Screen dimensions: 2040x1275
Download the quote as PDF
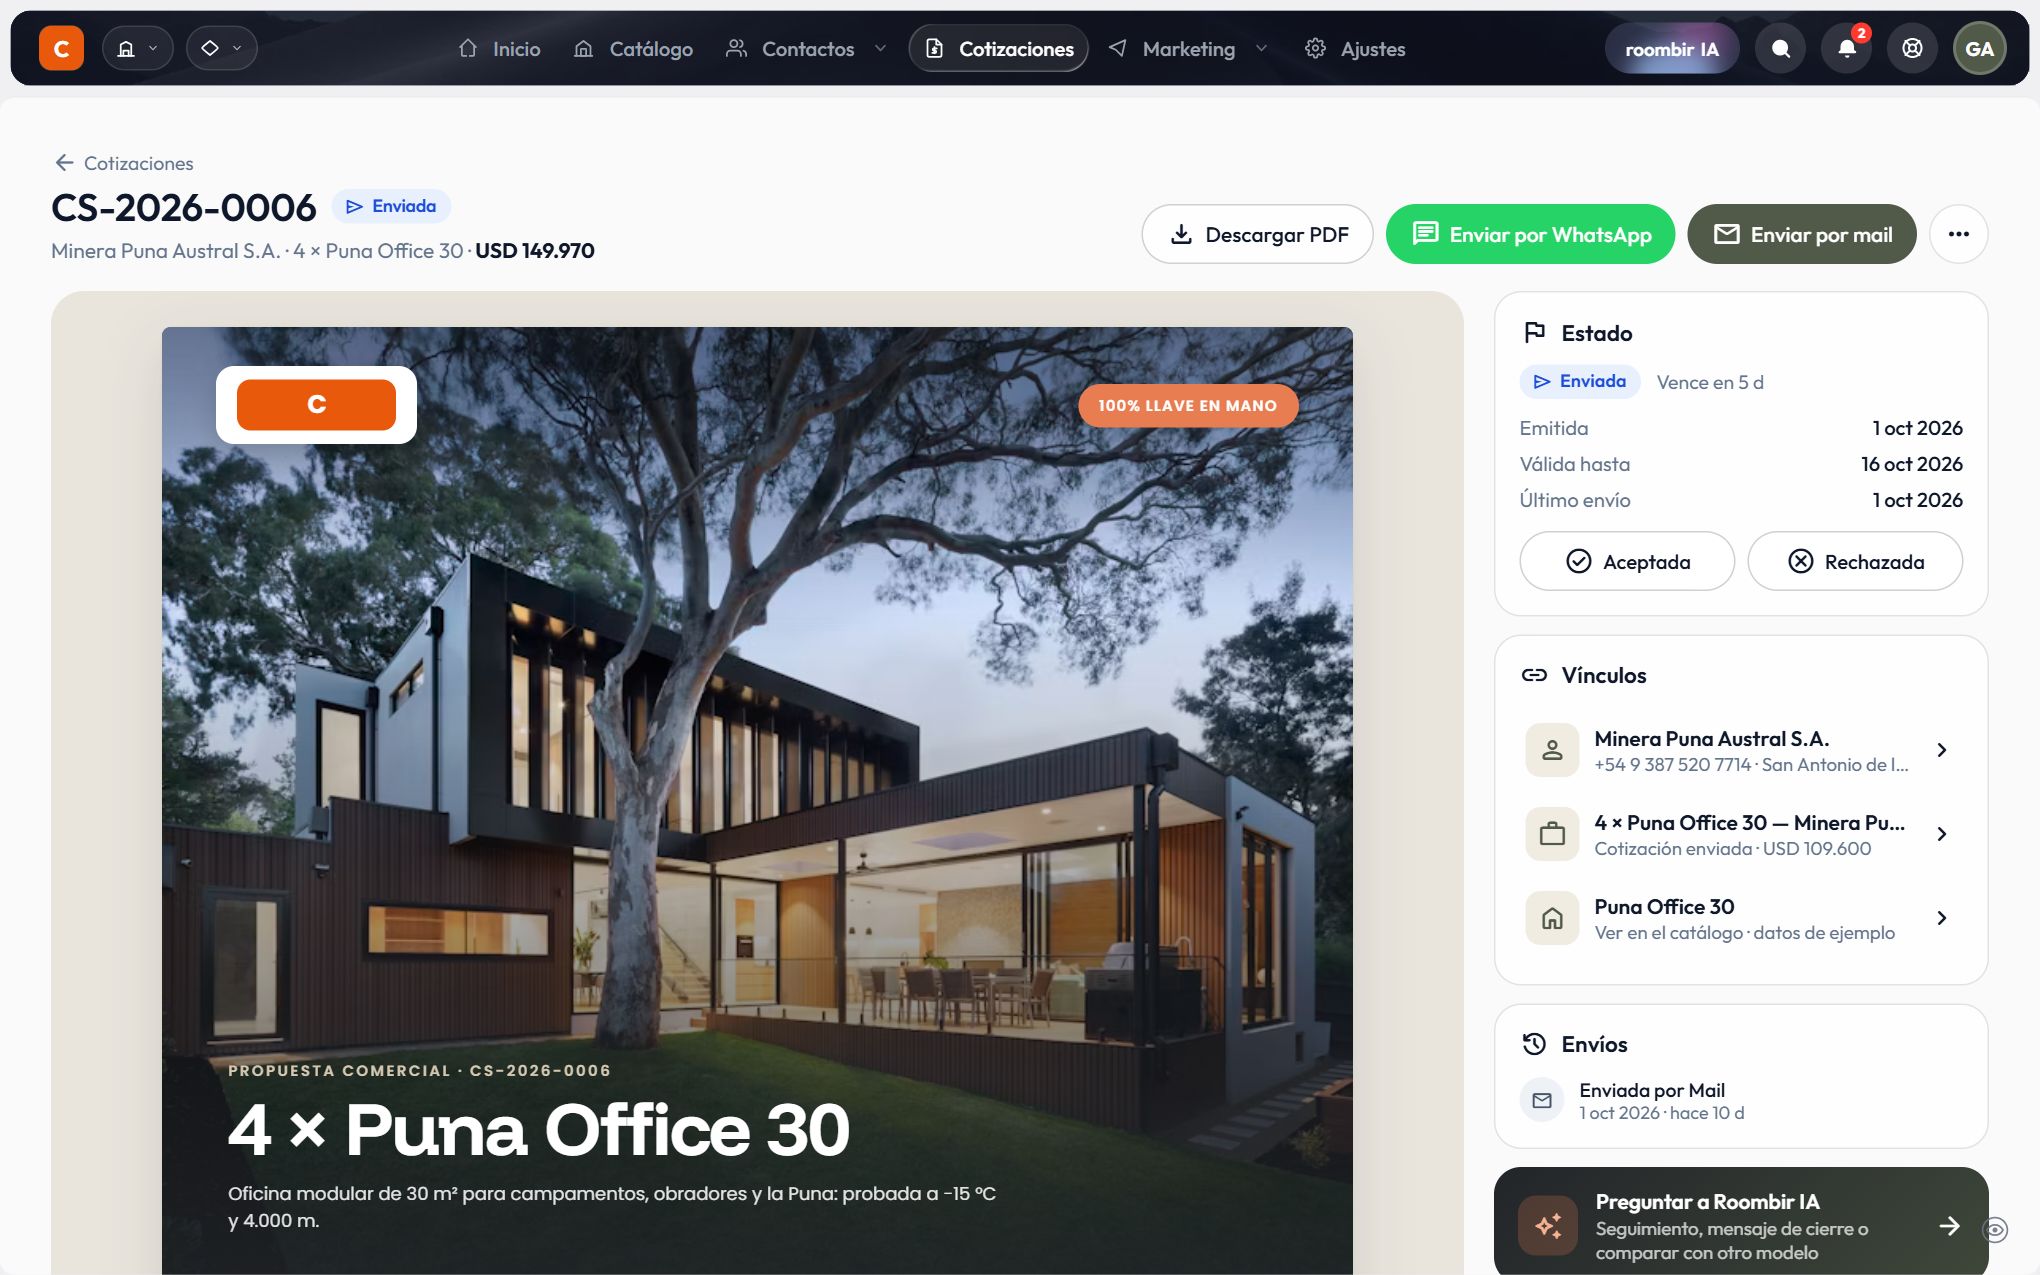[1257, 234]
